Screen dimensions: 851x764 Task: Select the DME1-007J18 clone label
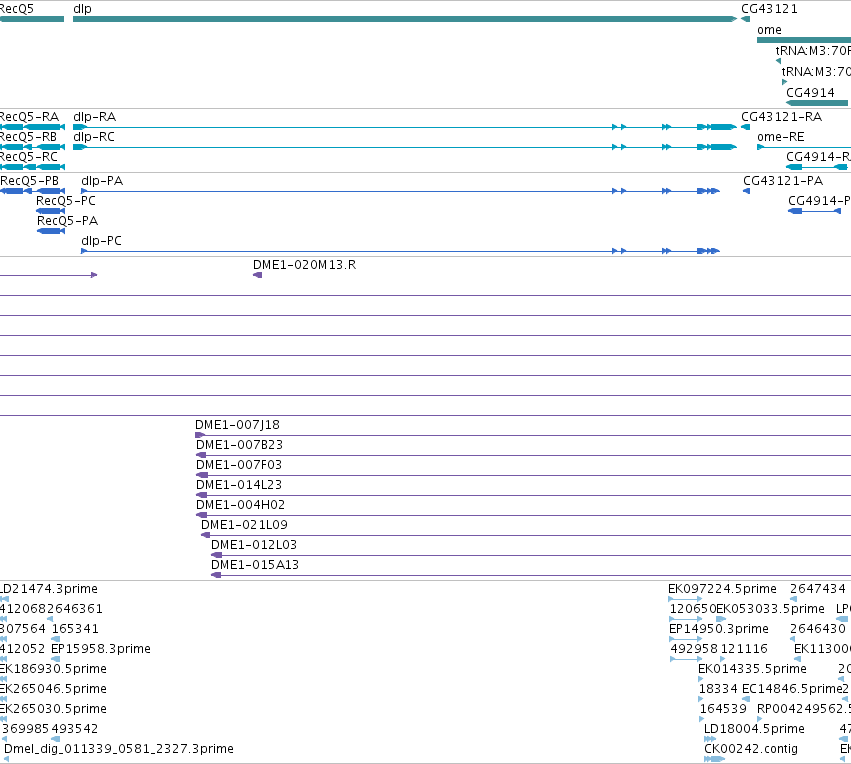(237, 425)
